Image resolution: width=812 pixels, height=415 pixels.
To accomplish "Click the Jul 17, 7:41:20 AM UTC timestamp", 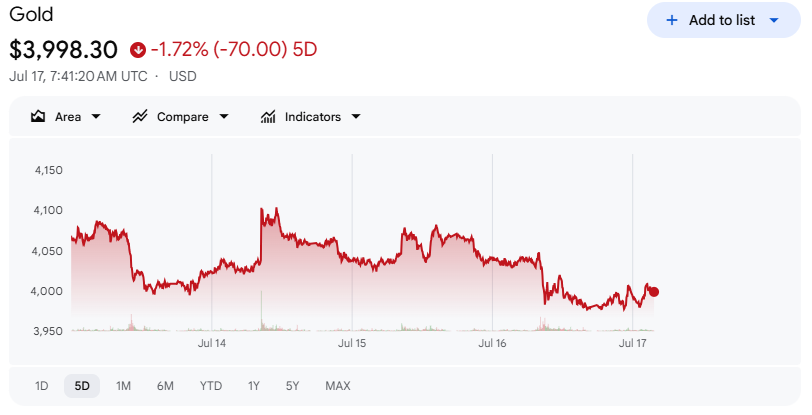I will point(78,76).
